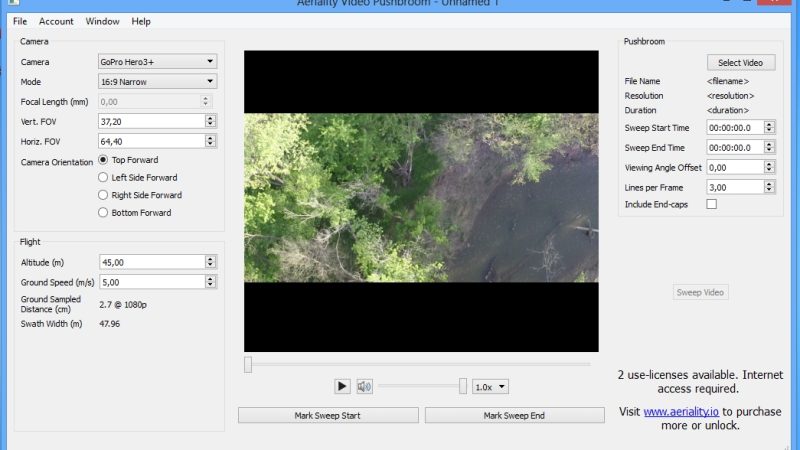Image resolution: width=800 pixels, height=450 pixels.
Task: Select Left Side Forward orientation
Action: [x=103, y=178]
